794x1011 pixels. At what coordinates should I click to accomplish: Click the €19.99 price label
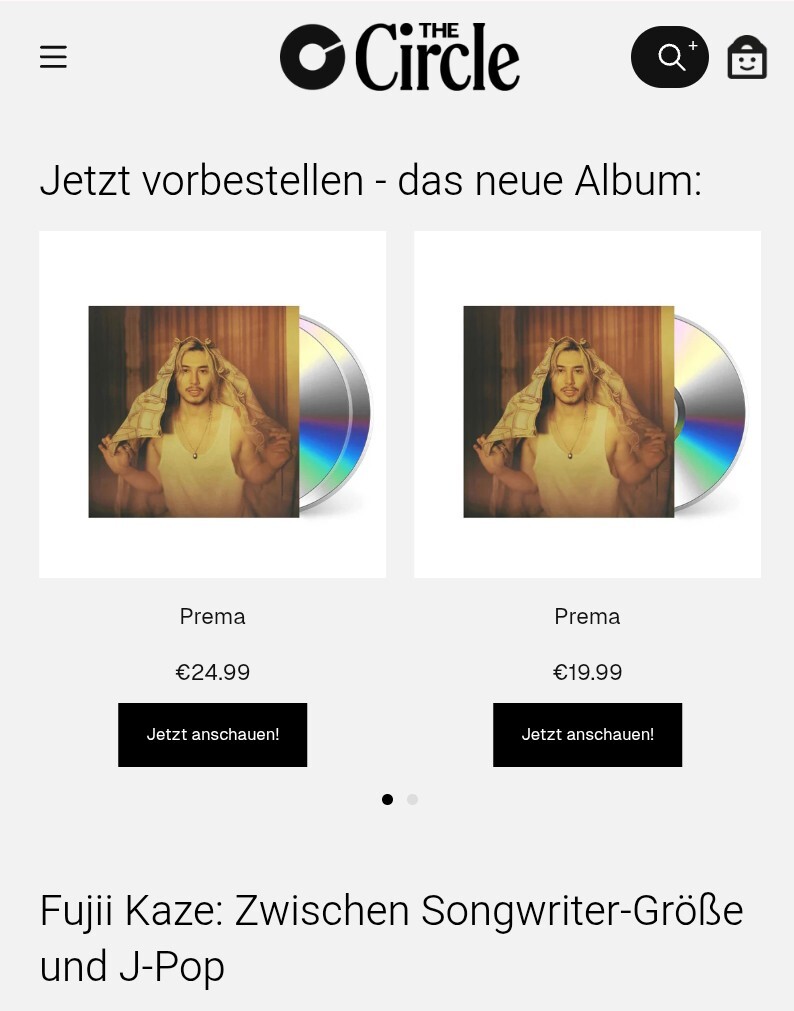click(587, 672)
